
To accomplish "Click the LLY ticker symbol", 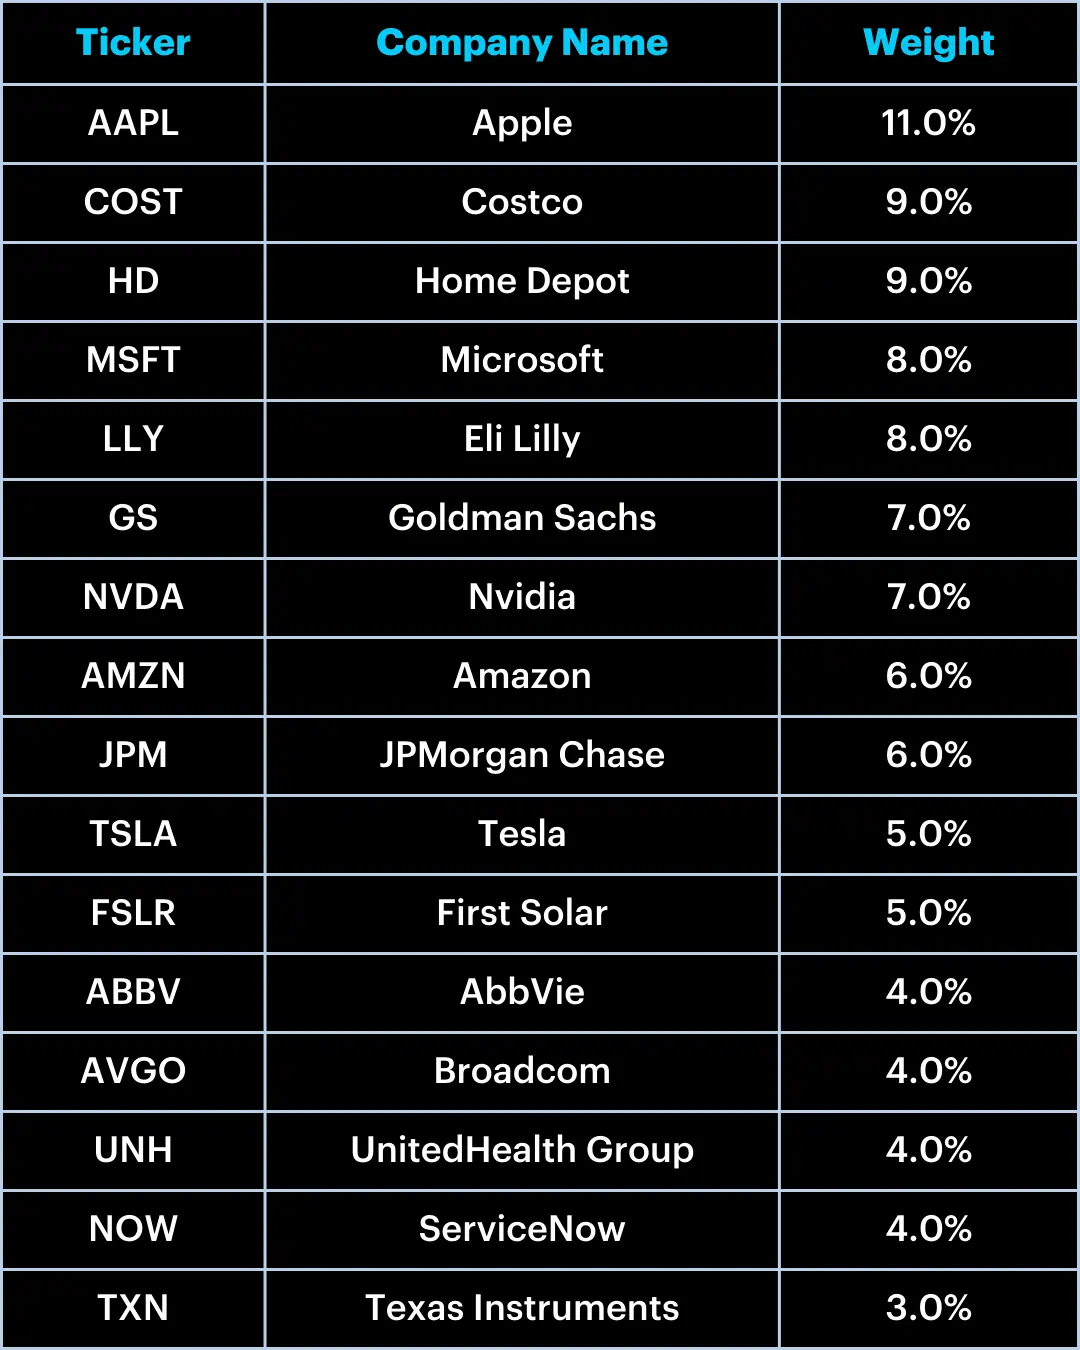I will (x=133, y=439).
